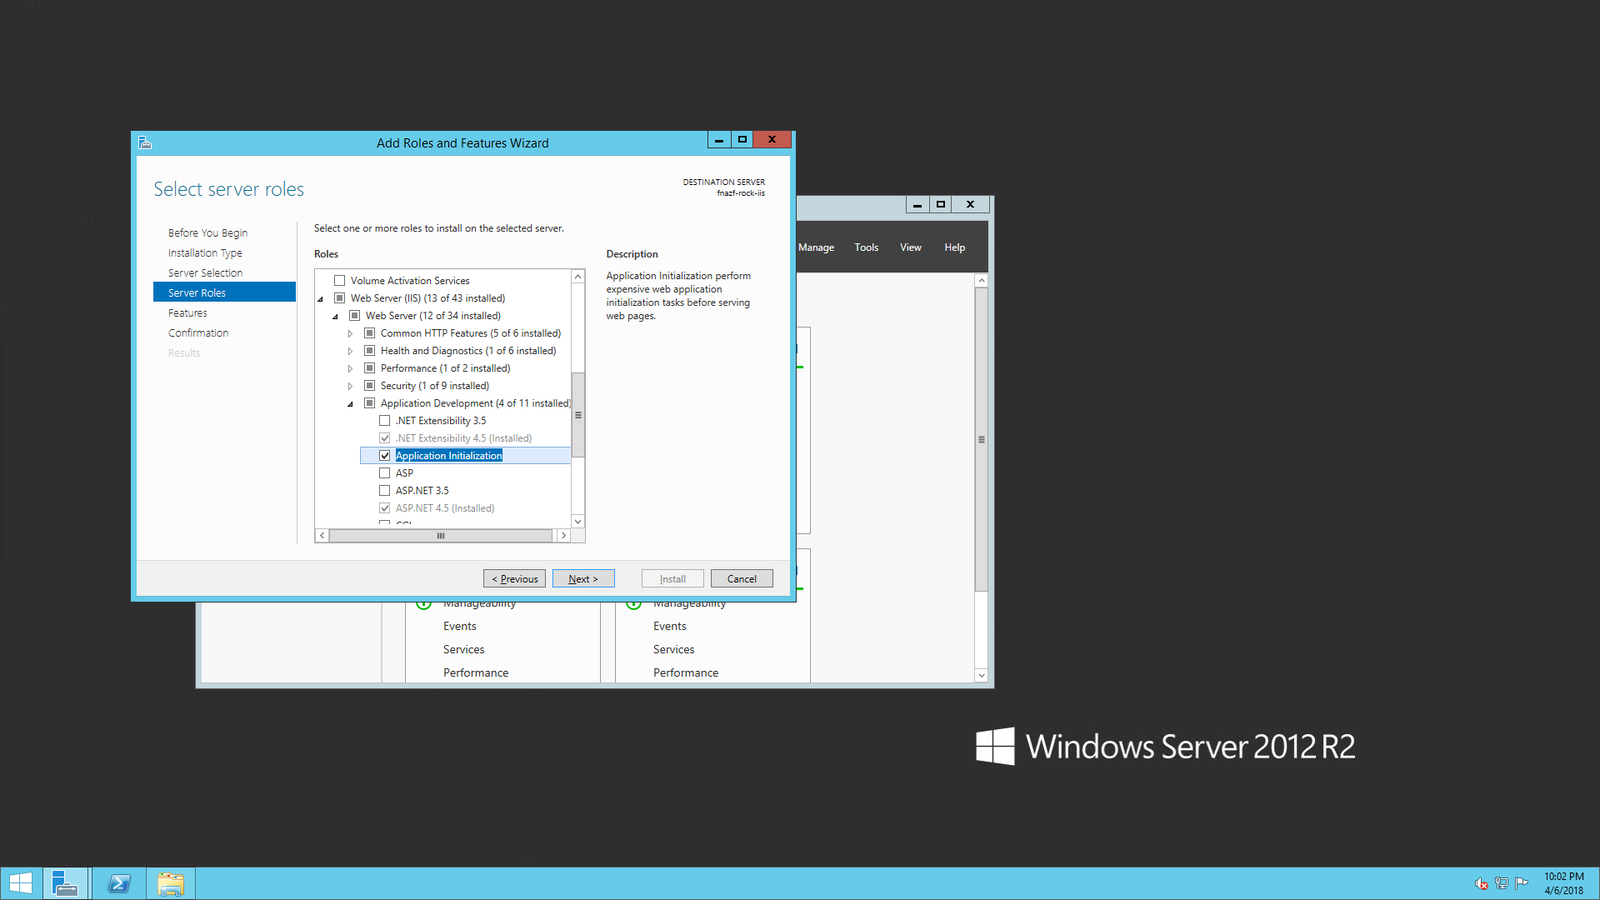Check the ASP.NET 3.5 checkbox

coord(384,491)
